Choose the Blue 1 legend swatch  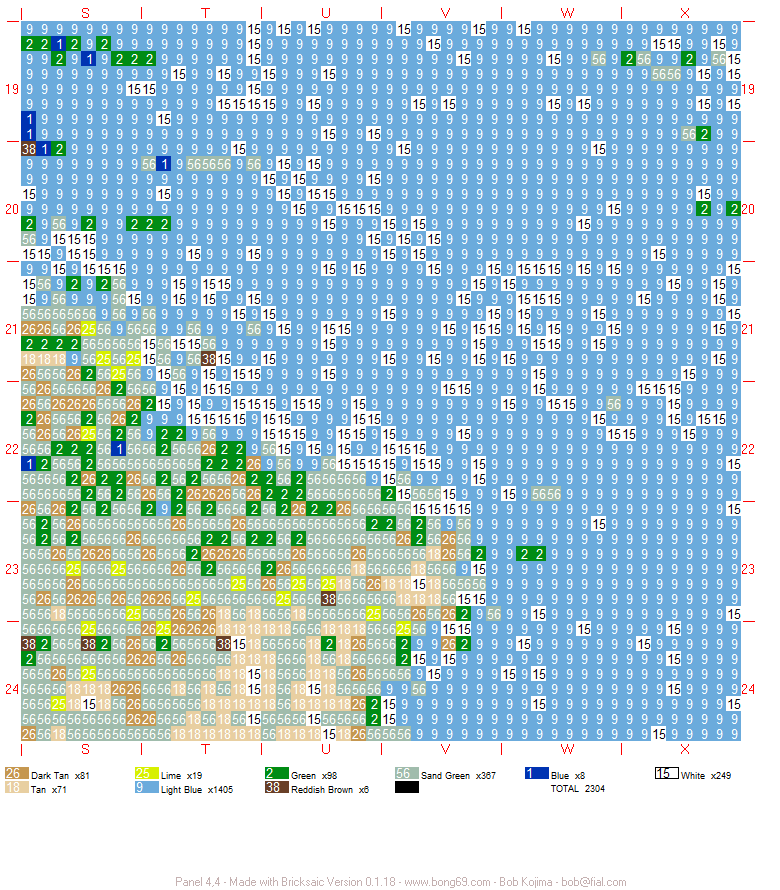pos(536,773)
